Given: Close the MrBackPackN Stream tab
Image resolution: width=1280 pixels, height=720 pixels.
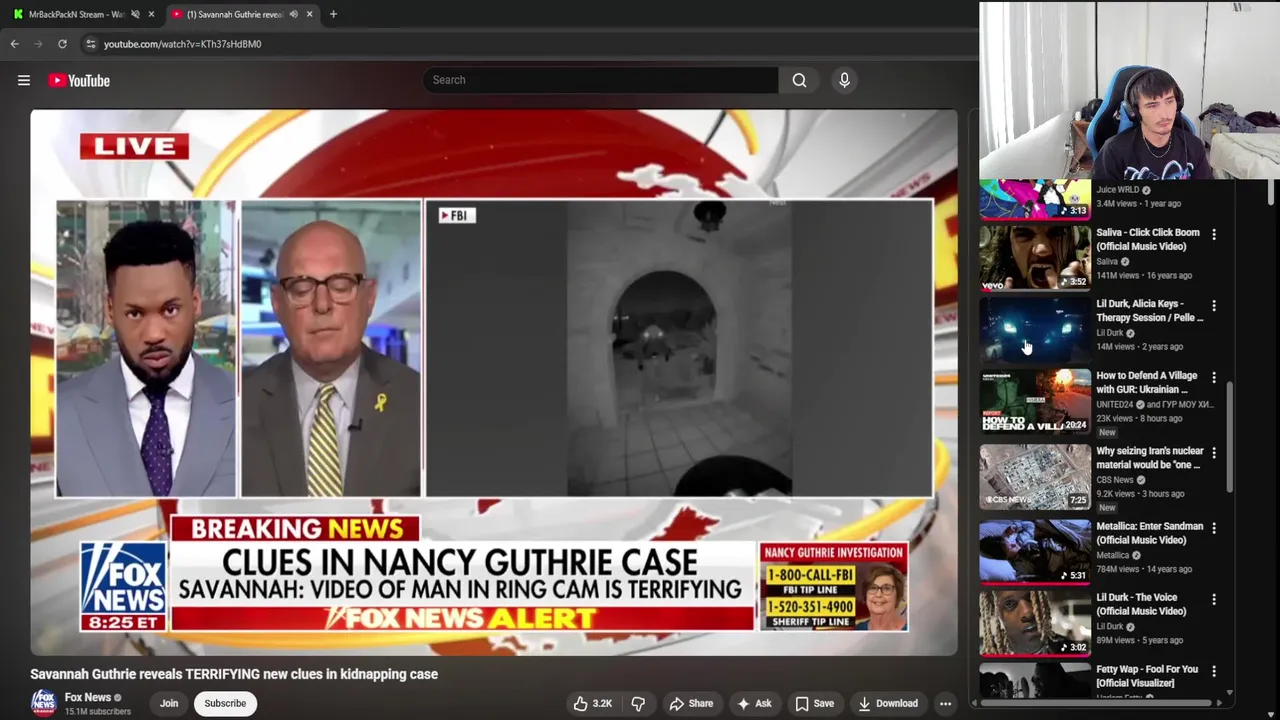Looking at the screenshot, I should [151, 14].
